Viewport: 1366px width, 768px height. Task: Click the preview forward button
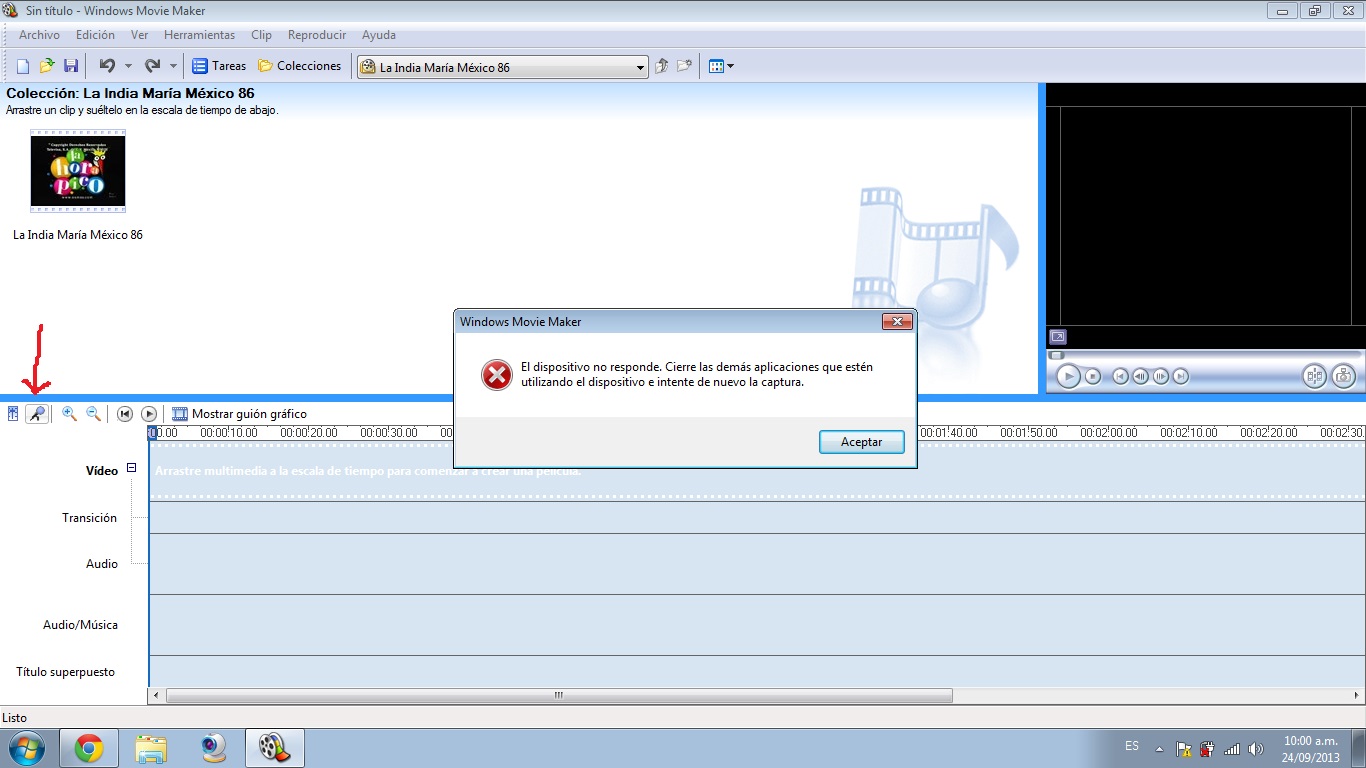coord(1181,376)
